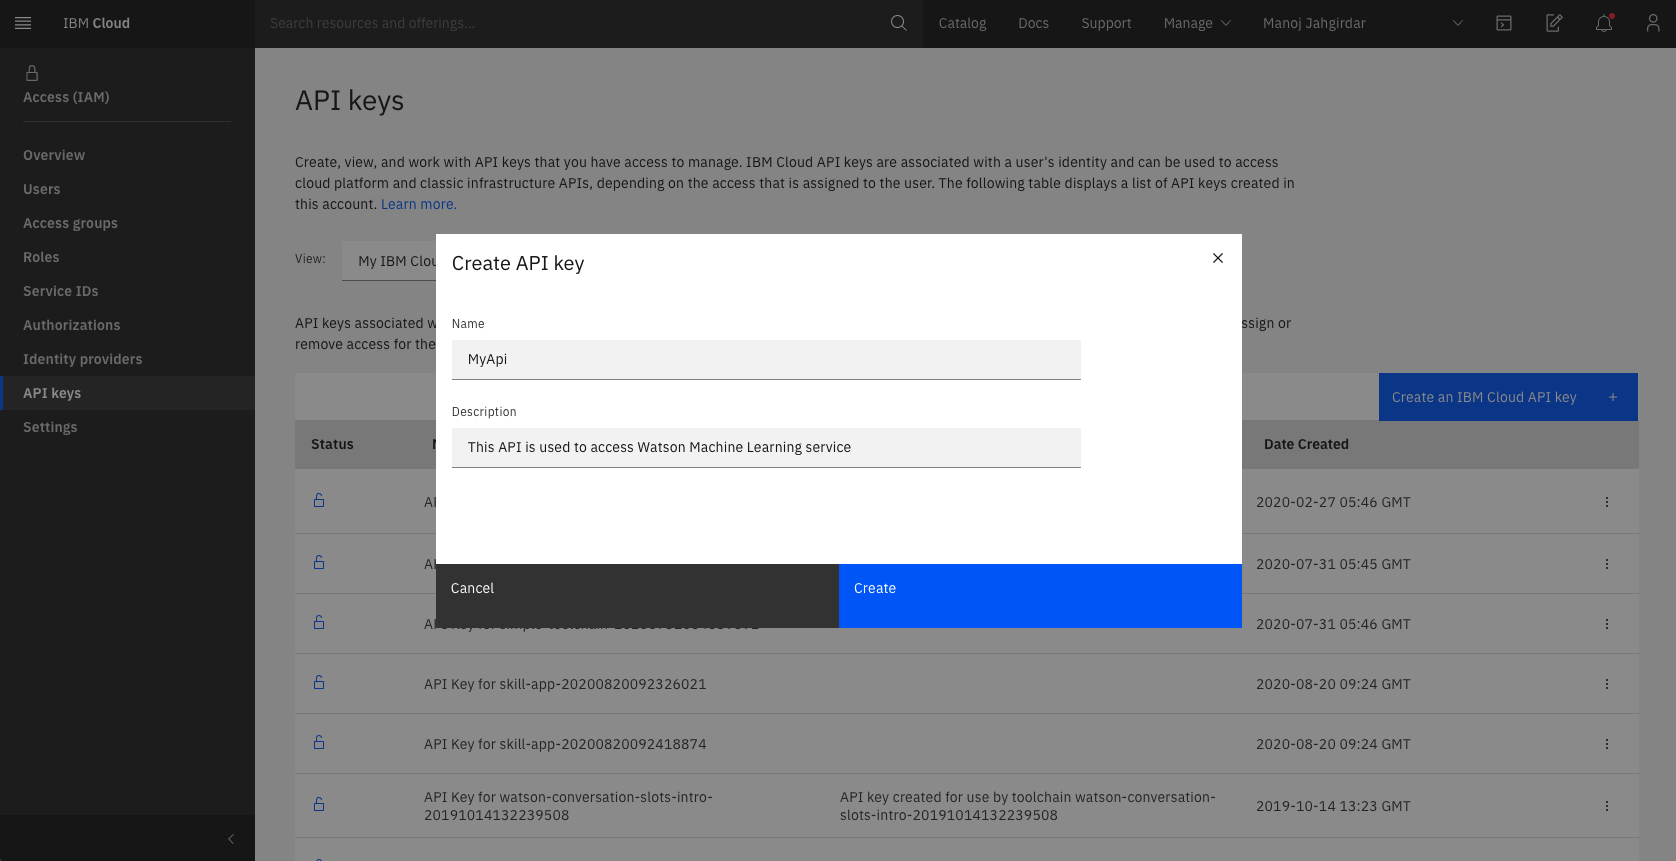Open the View dropdown showing My IBM Cloud
Image resolution: width=1676 pixels, height=861 pixels.
389,261
